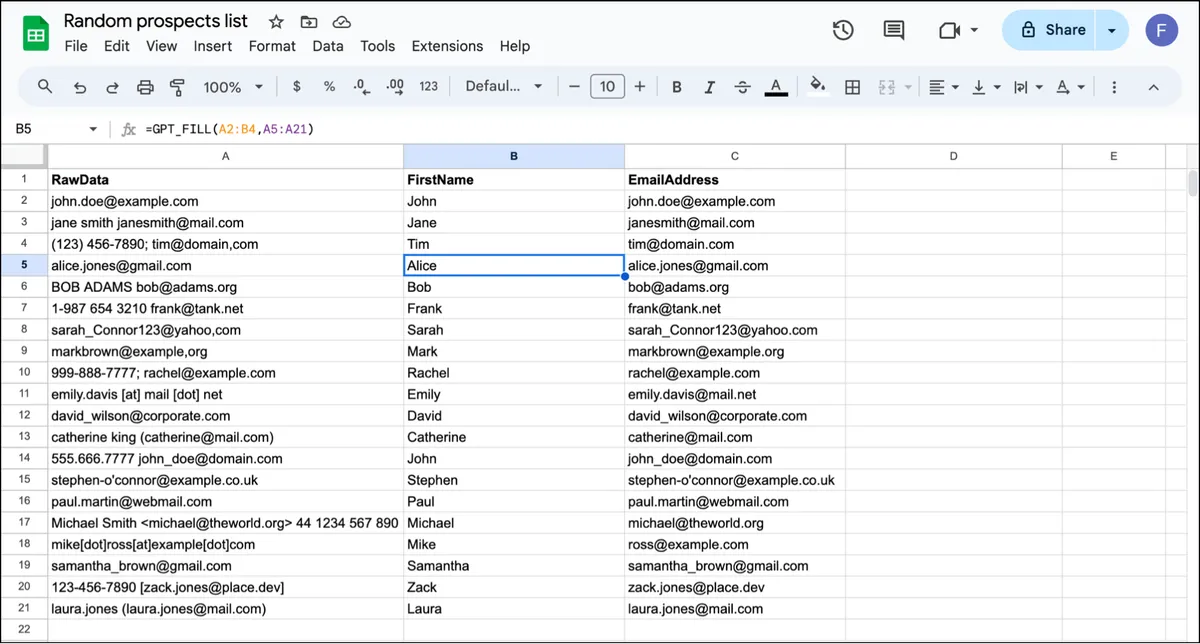Open vertical align dropdown
Image resolution: width=1200 pixels, height=644 pixels.
(x=986, y=87)
